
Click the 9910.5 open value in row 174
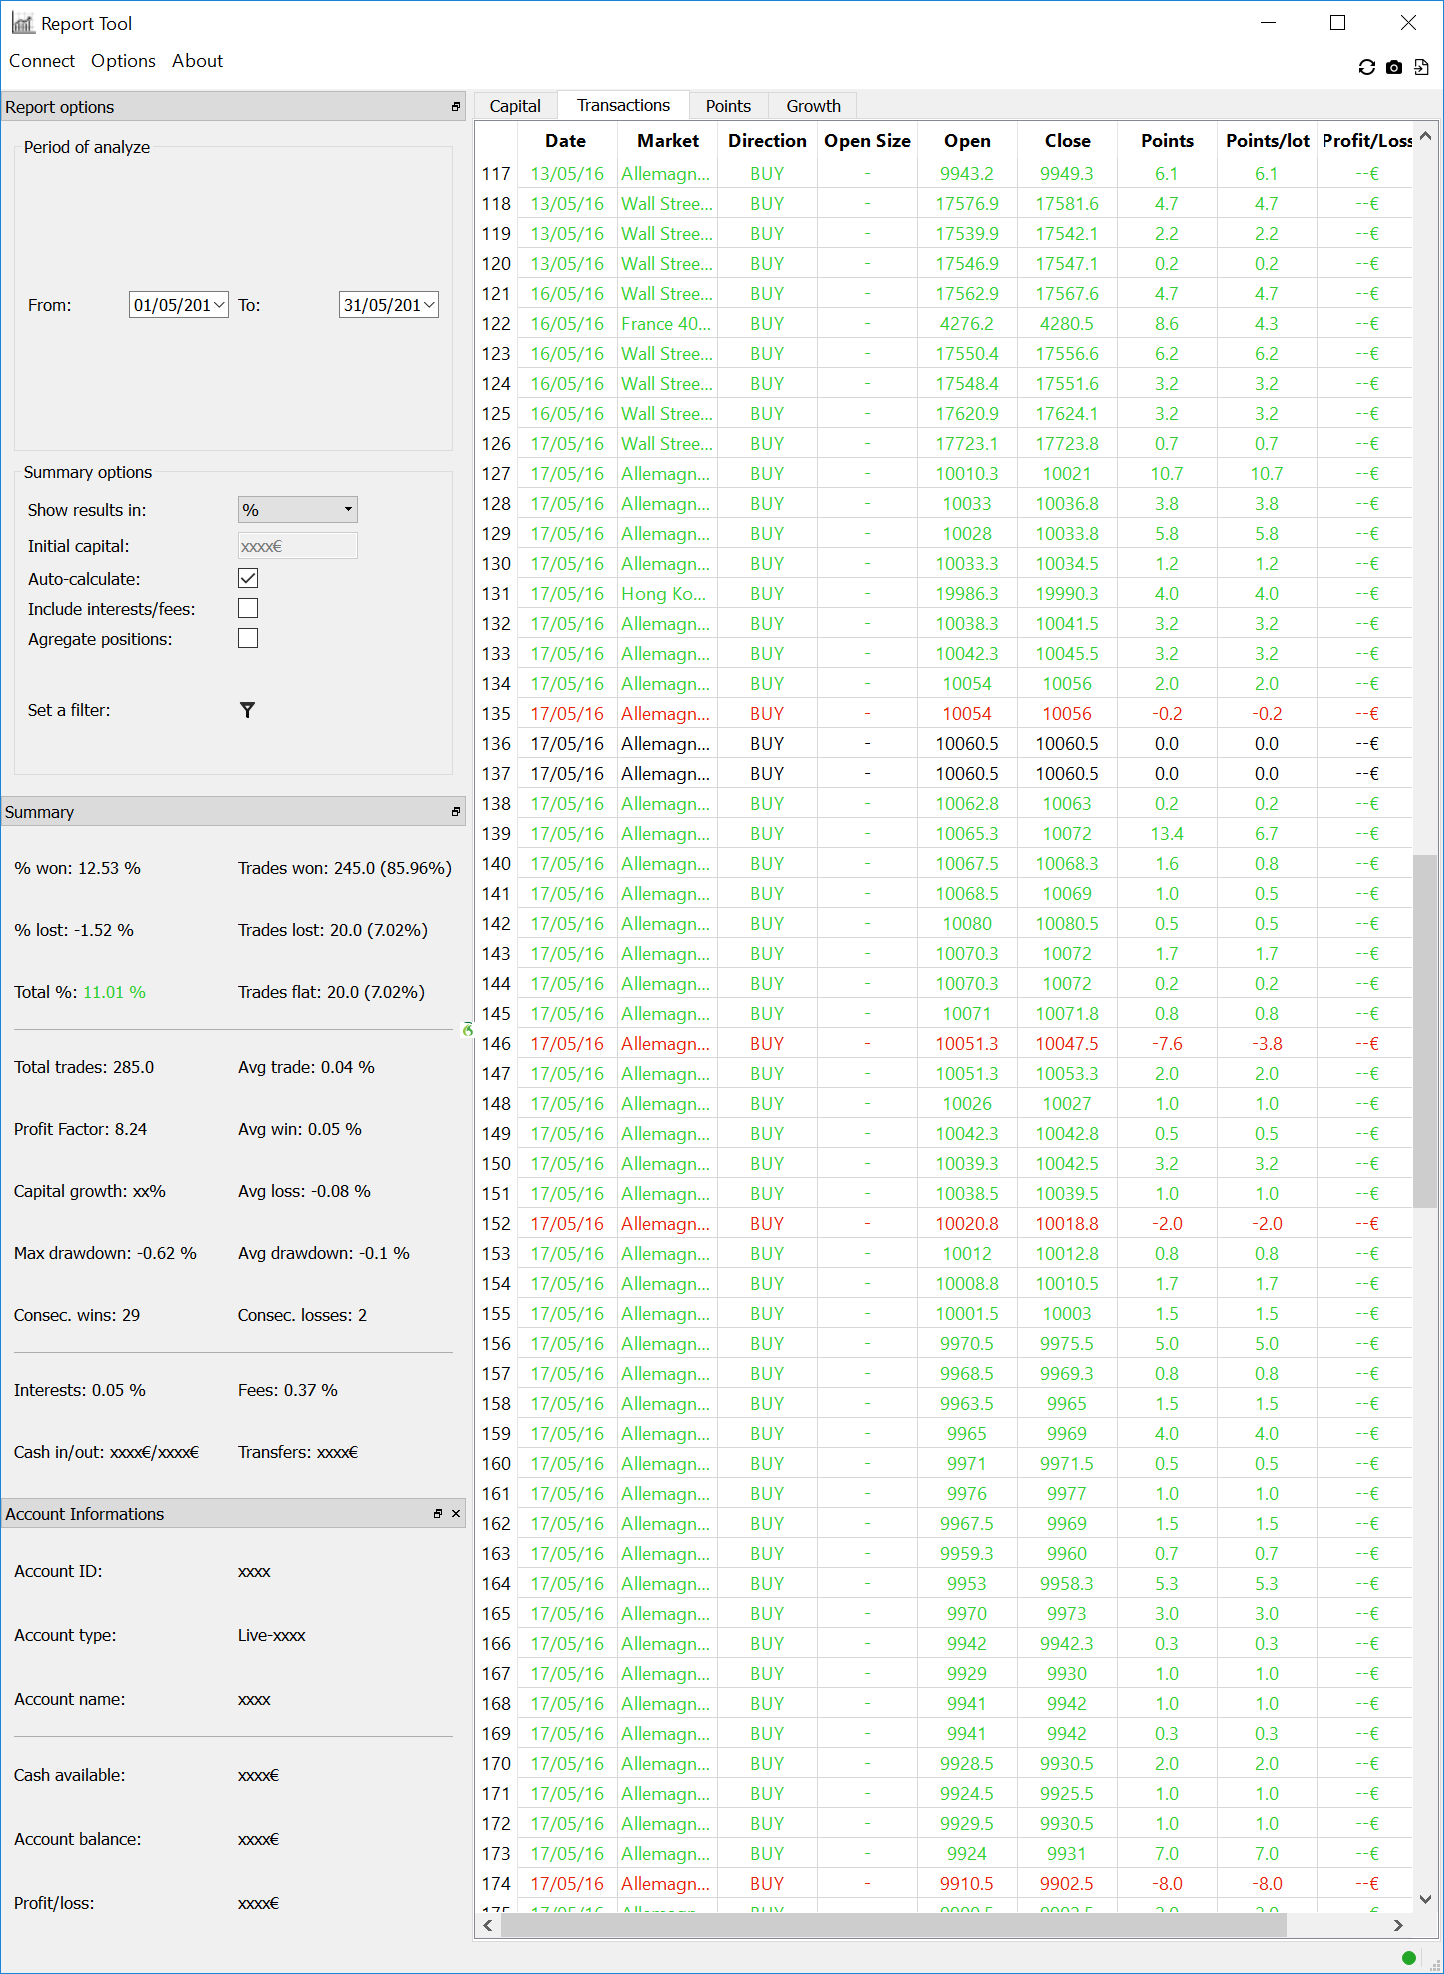click(967, 1884)
